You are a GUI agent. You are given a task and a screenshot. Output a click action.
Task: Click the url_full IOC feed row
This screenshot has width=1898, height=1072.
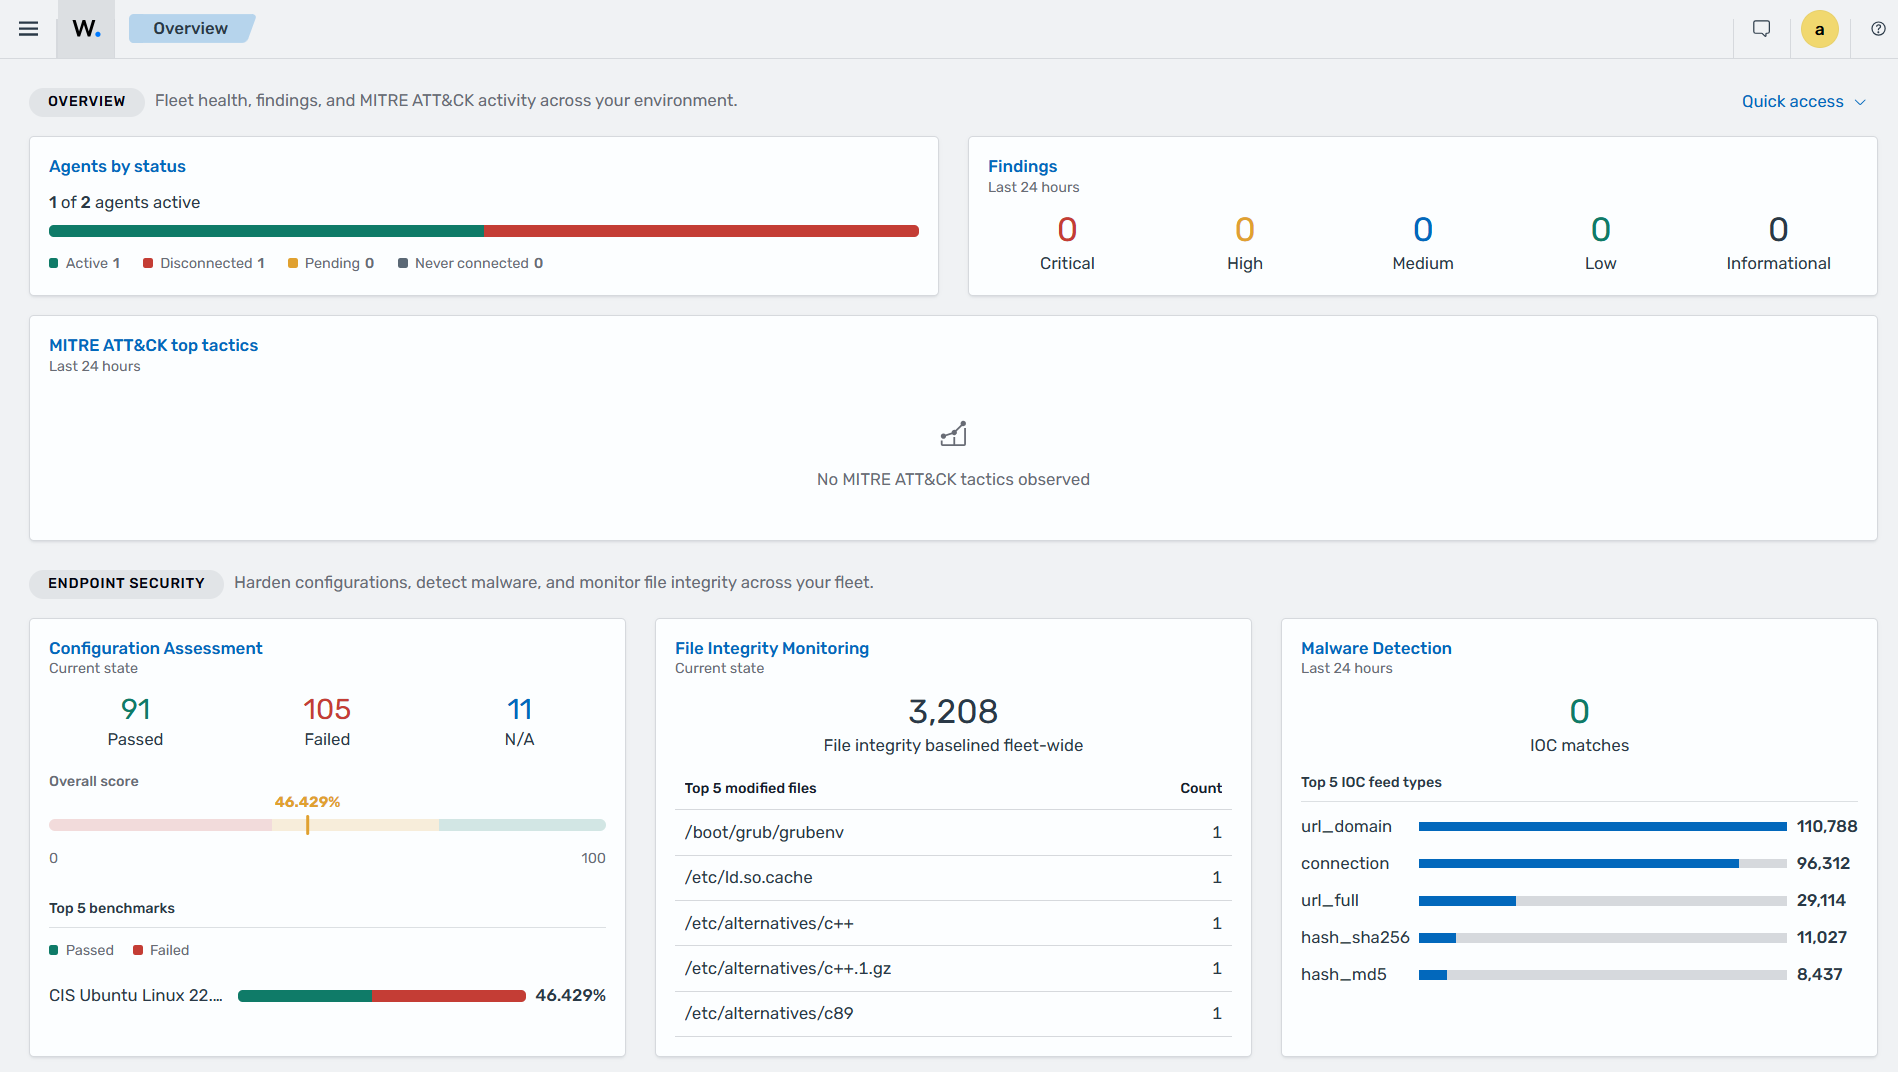1579,900
